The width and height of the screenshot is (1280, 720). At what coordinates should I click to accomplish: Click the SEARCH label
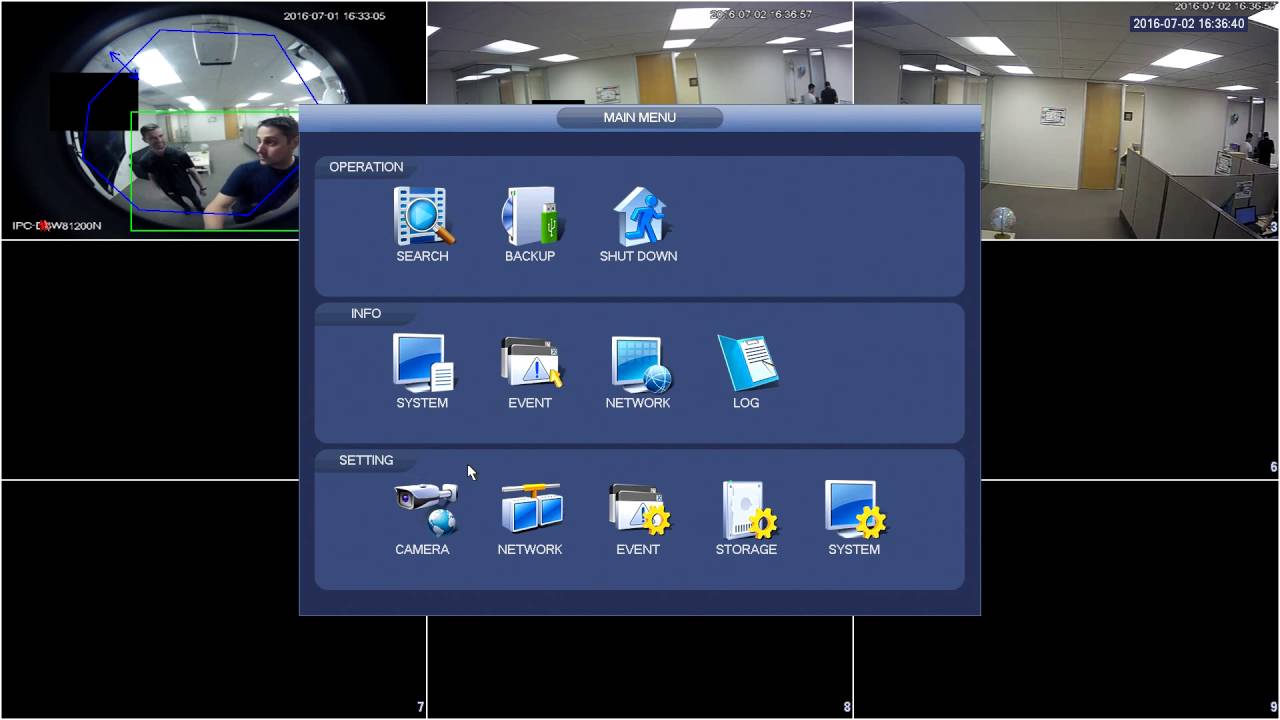click(422, 256)
